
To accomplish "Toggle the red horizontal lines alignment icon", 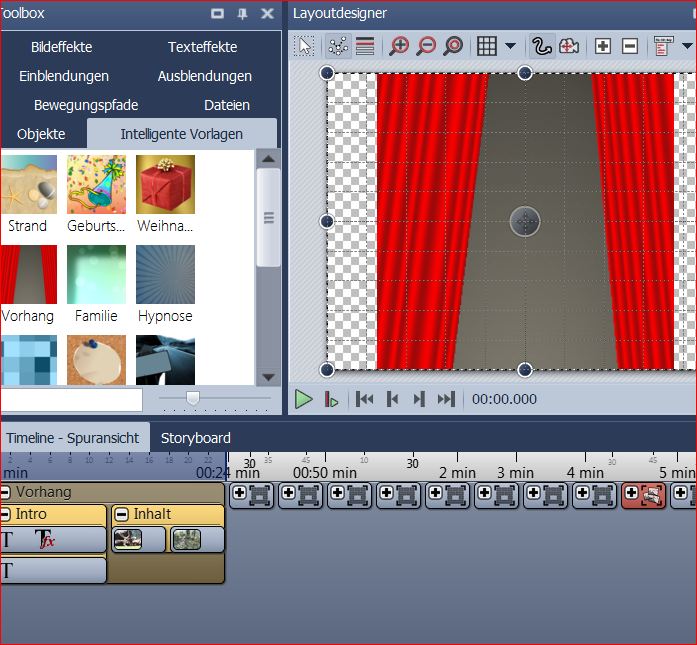I will coord(365,46).
